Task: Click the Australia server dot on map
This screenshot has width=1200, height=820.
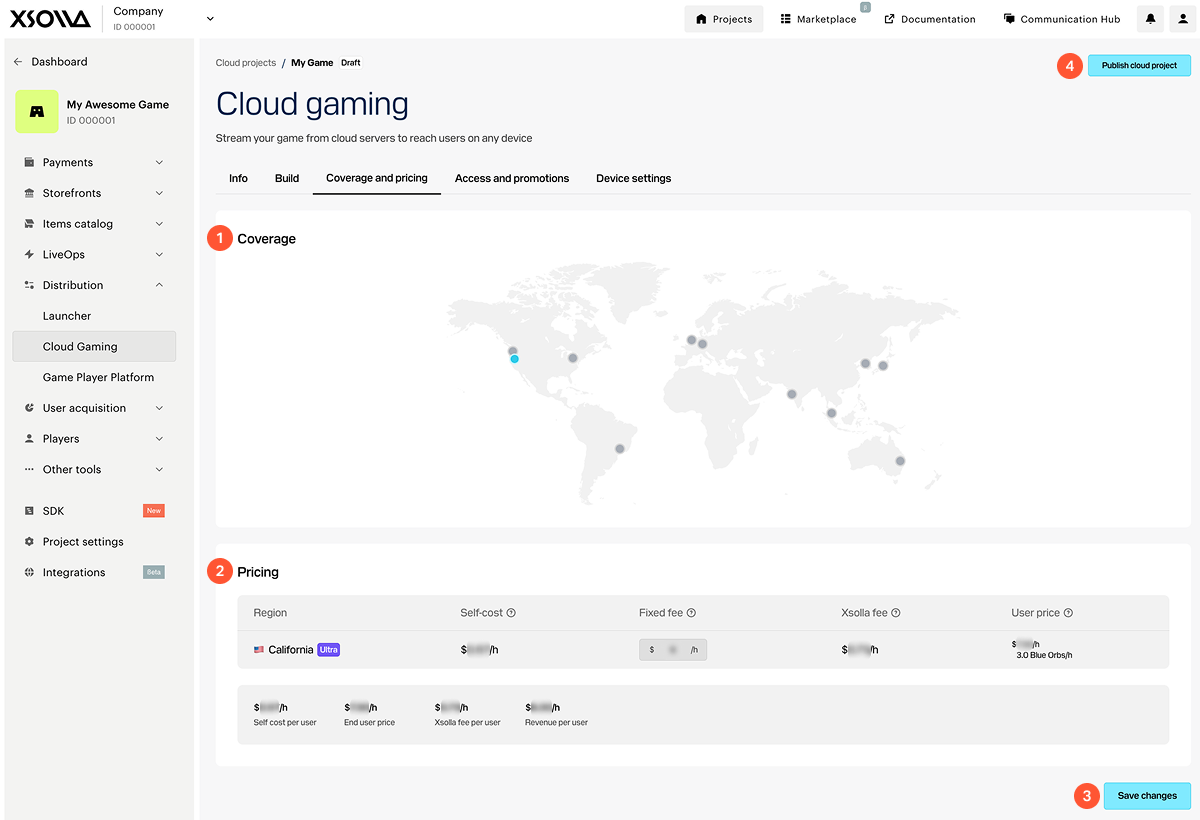Action: pyautogui.click(x=900, y=461)
